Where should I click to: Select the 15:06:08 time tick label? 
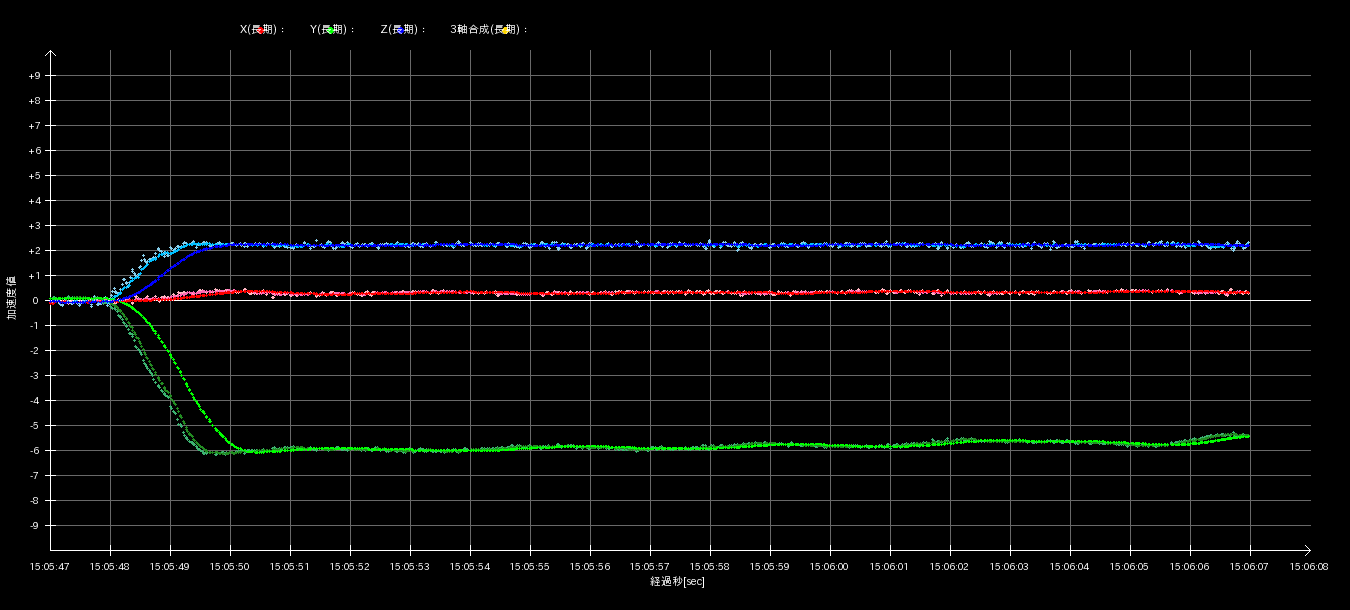coord(1309,566)
